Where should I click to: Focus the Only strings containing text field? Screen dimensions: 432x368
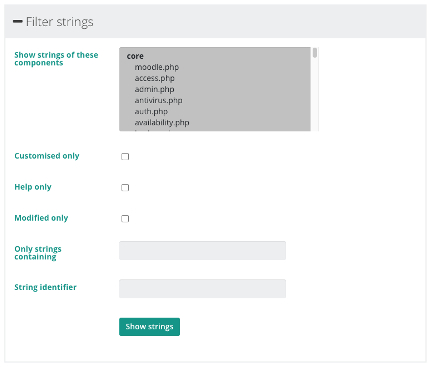202,250
